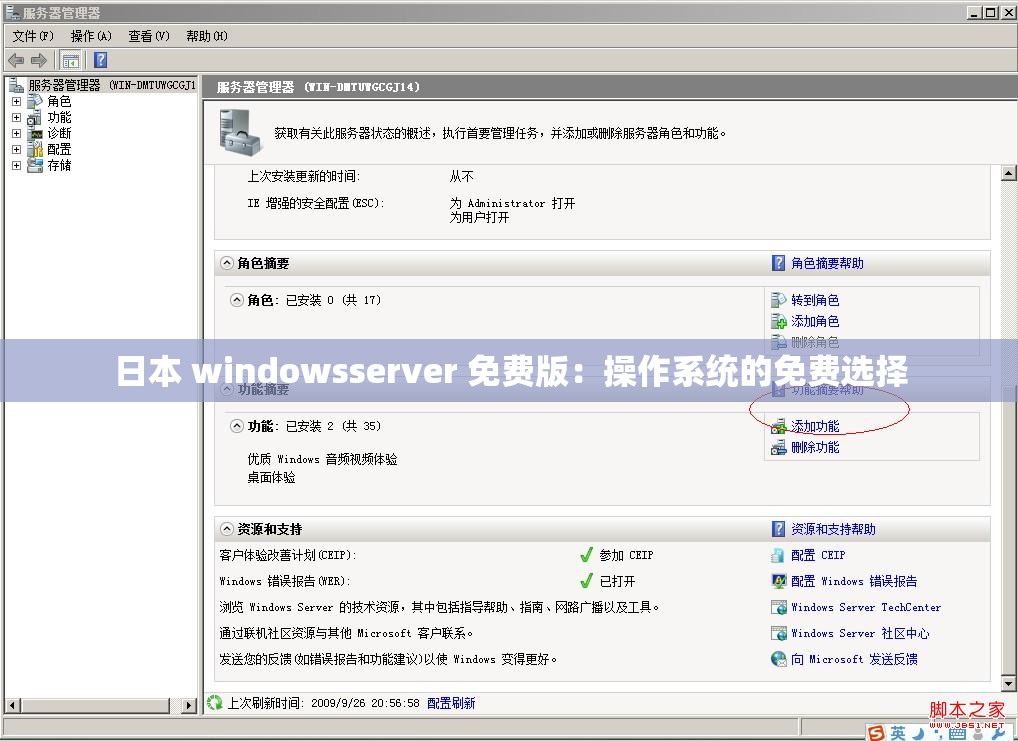Image resolution: width=1018 pixels, height=741 pixels.
Task: Click the Windows Server 社区中心 icon
Action: point(778,633)
